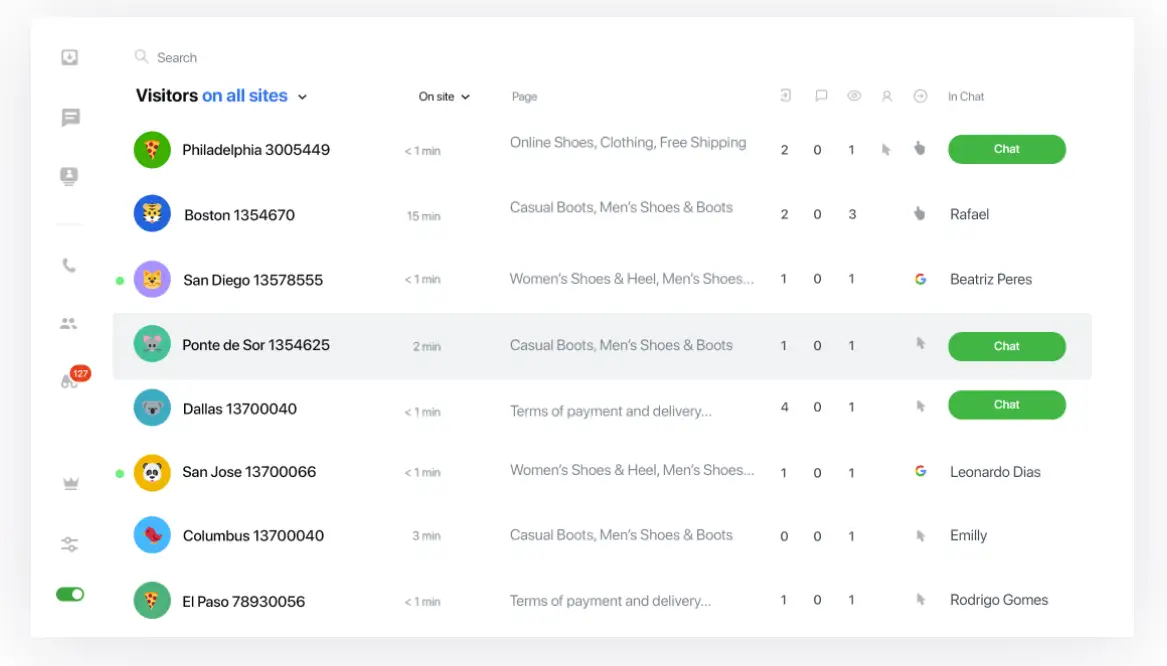
Task: Open the team members sidebar icon
Action: tap(69, 324)
